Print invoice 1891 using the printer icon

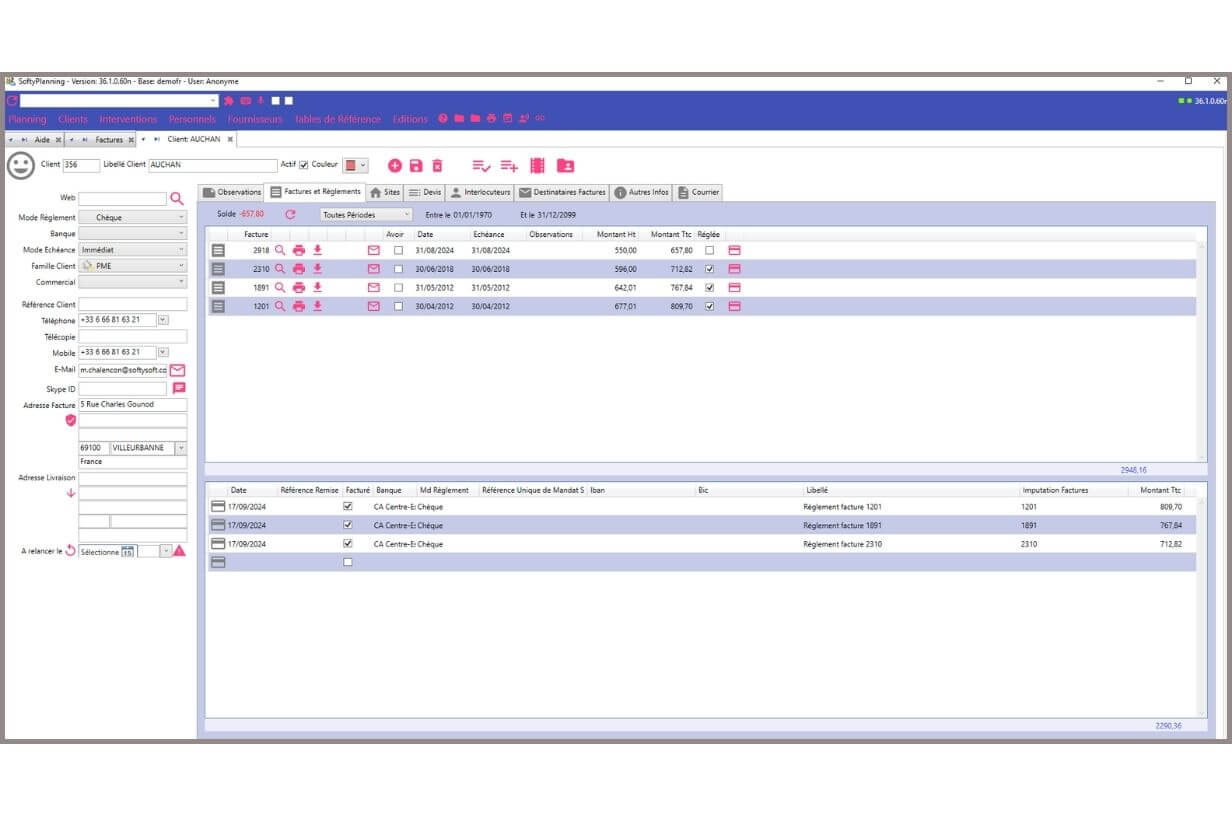pos(301,287)
